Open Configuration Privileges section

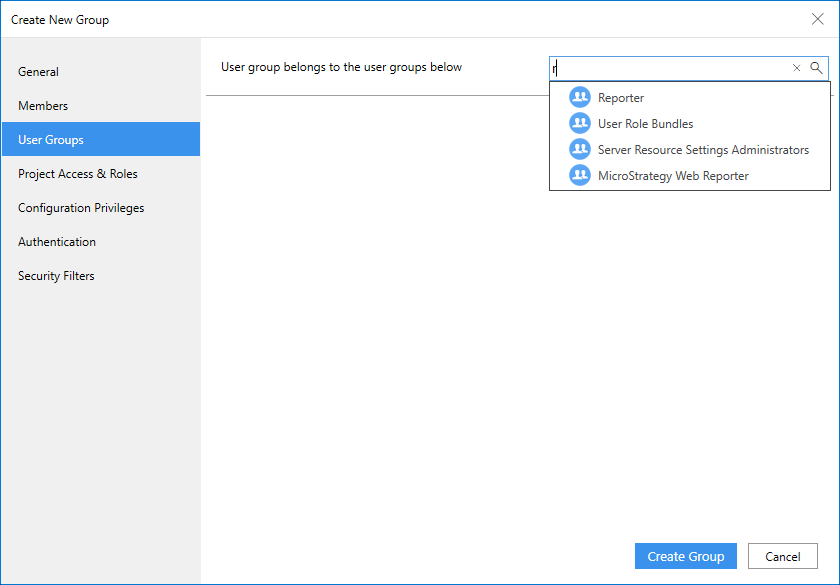click(81, 208)
